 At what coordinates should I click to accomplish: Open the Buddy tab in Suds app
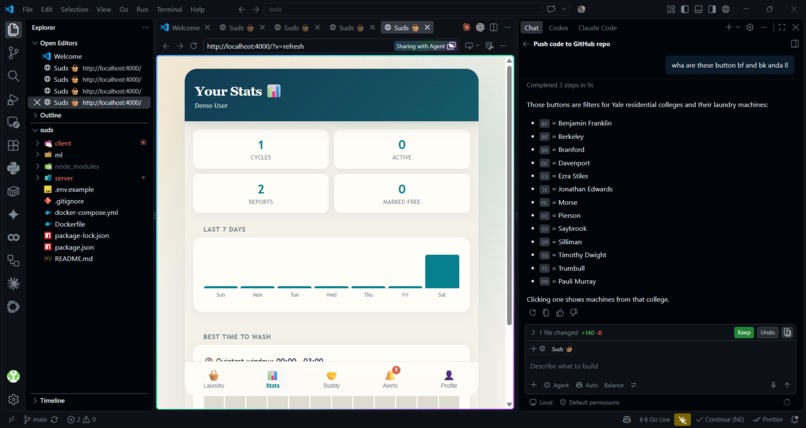tap(332, 379)
